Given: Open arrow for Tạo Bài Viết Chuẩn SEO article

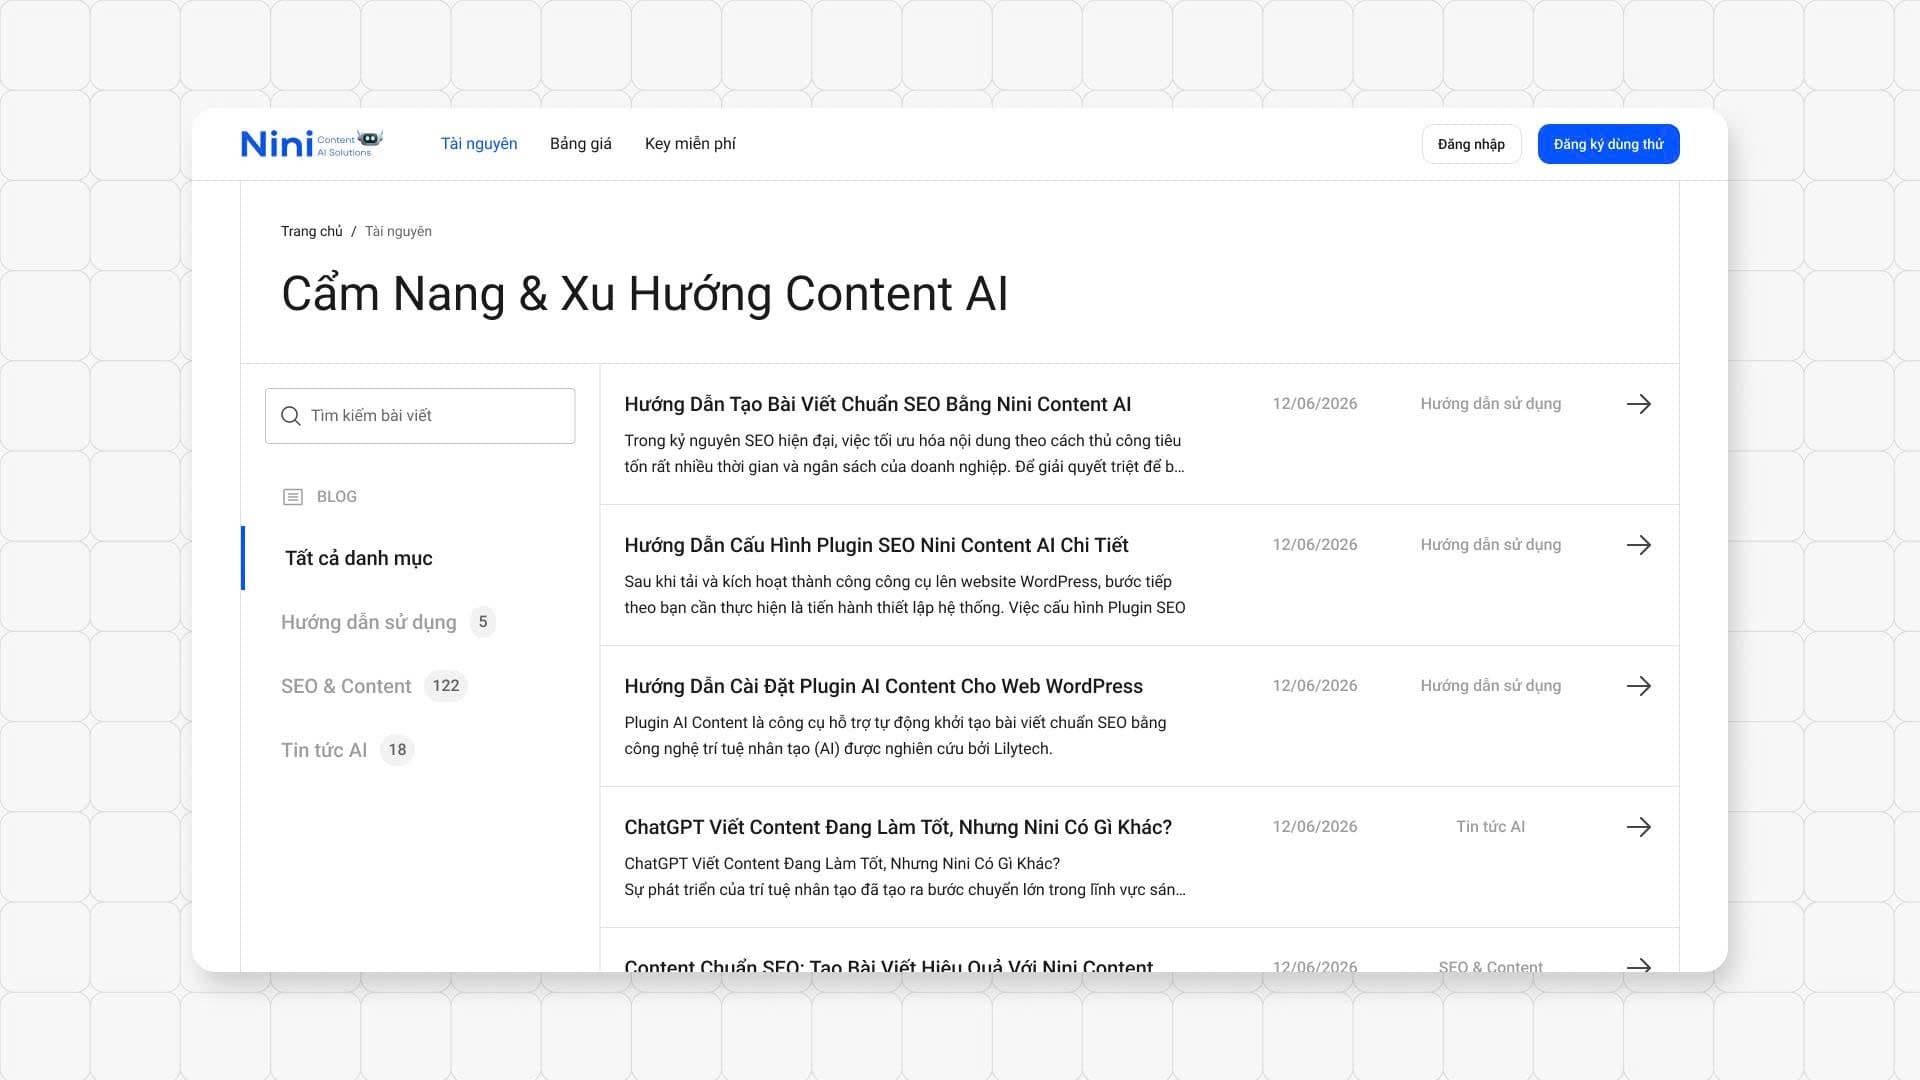Looking at the screenshot, I should pyautogui.click(x=1638, y=404).
